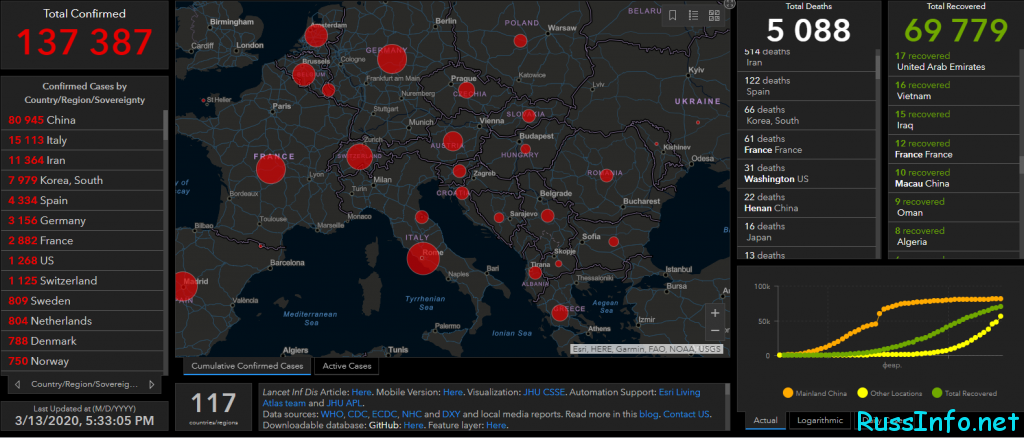Viewport: 1024px width, 438px height.
Task: Open the Contact US link
Action: tap(686, 415)
